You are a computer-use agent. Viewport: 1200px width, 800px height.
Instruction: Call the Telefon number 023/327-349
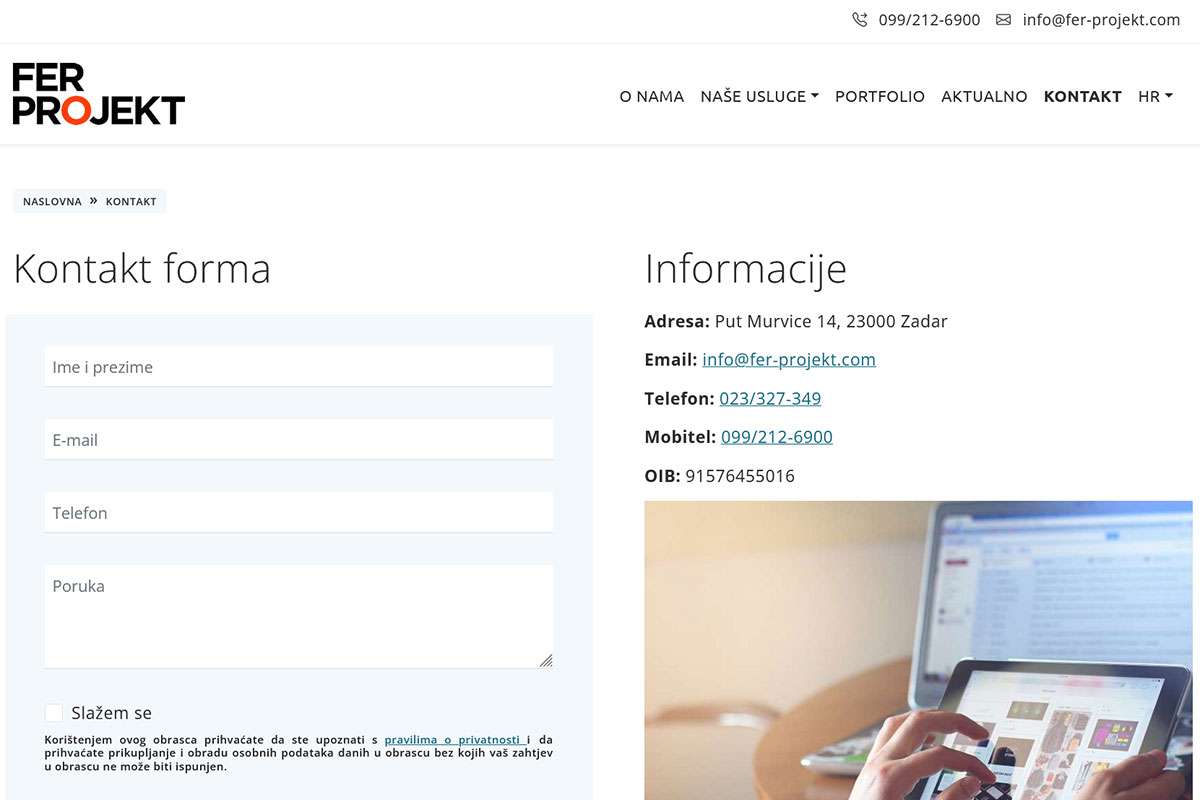coord(769,398)
